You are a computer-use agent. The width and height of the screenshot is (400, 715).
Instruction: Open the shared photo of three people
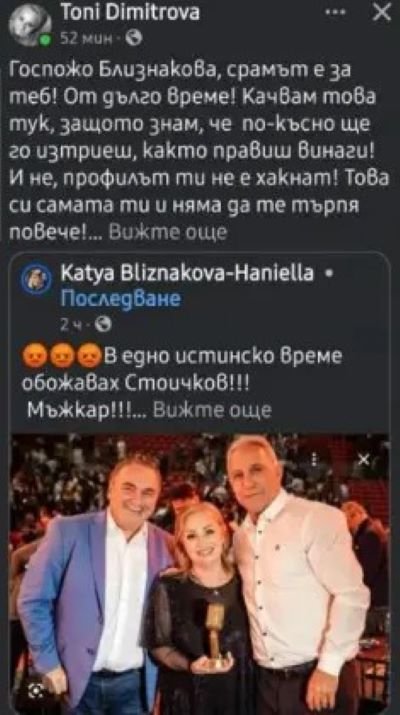click(200, 574)
